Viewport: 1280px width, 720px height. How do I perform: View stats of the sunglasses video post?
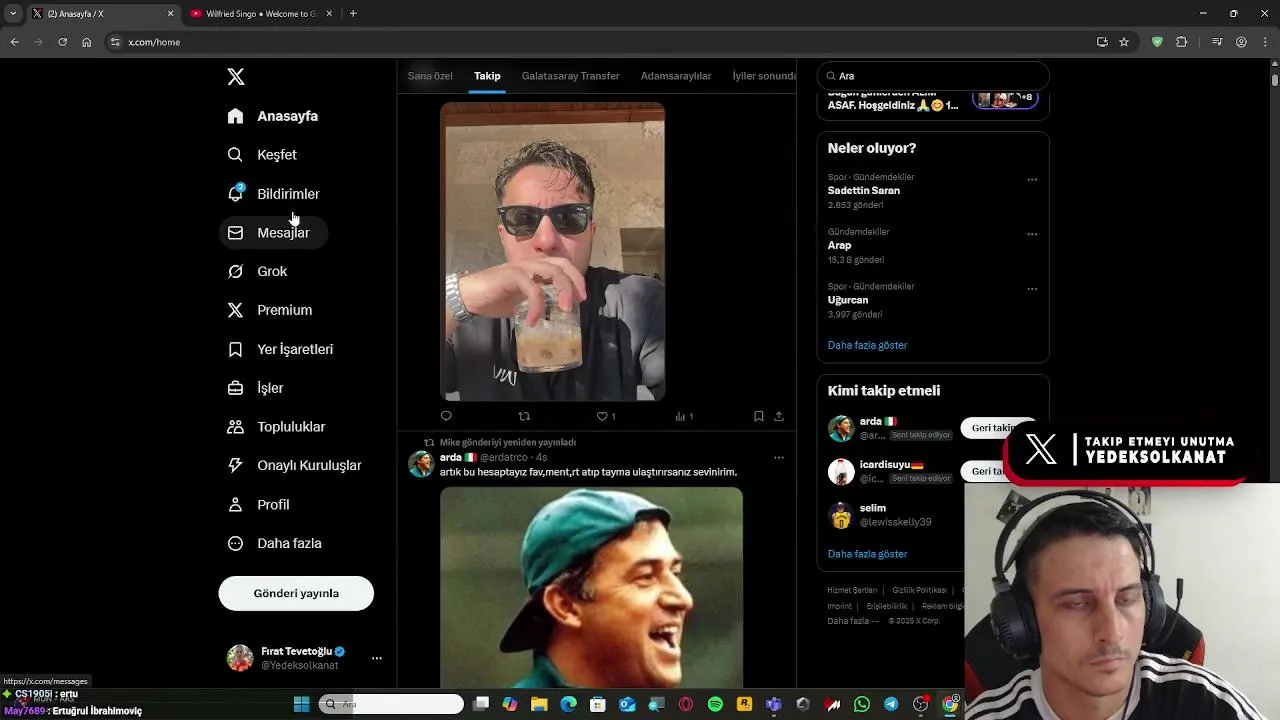tap(684, 416)
